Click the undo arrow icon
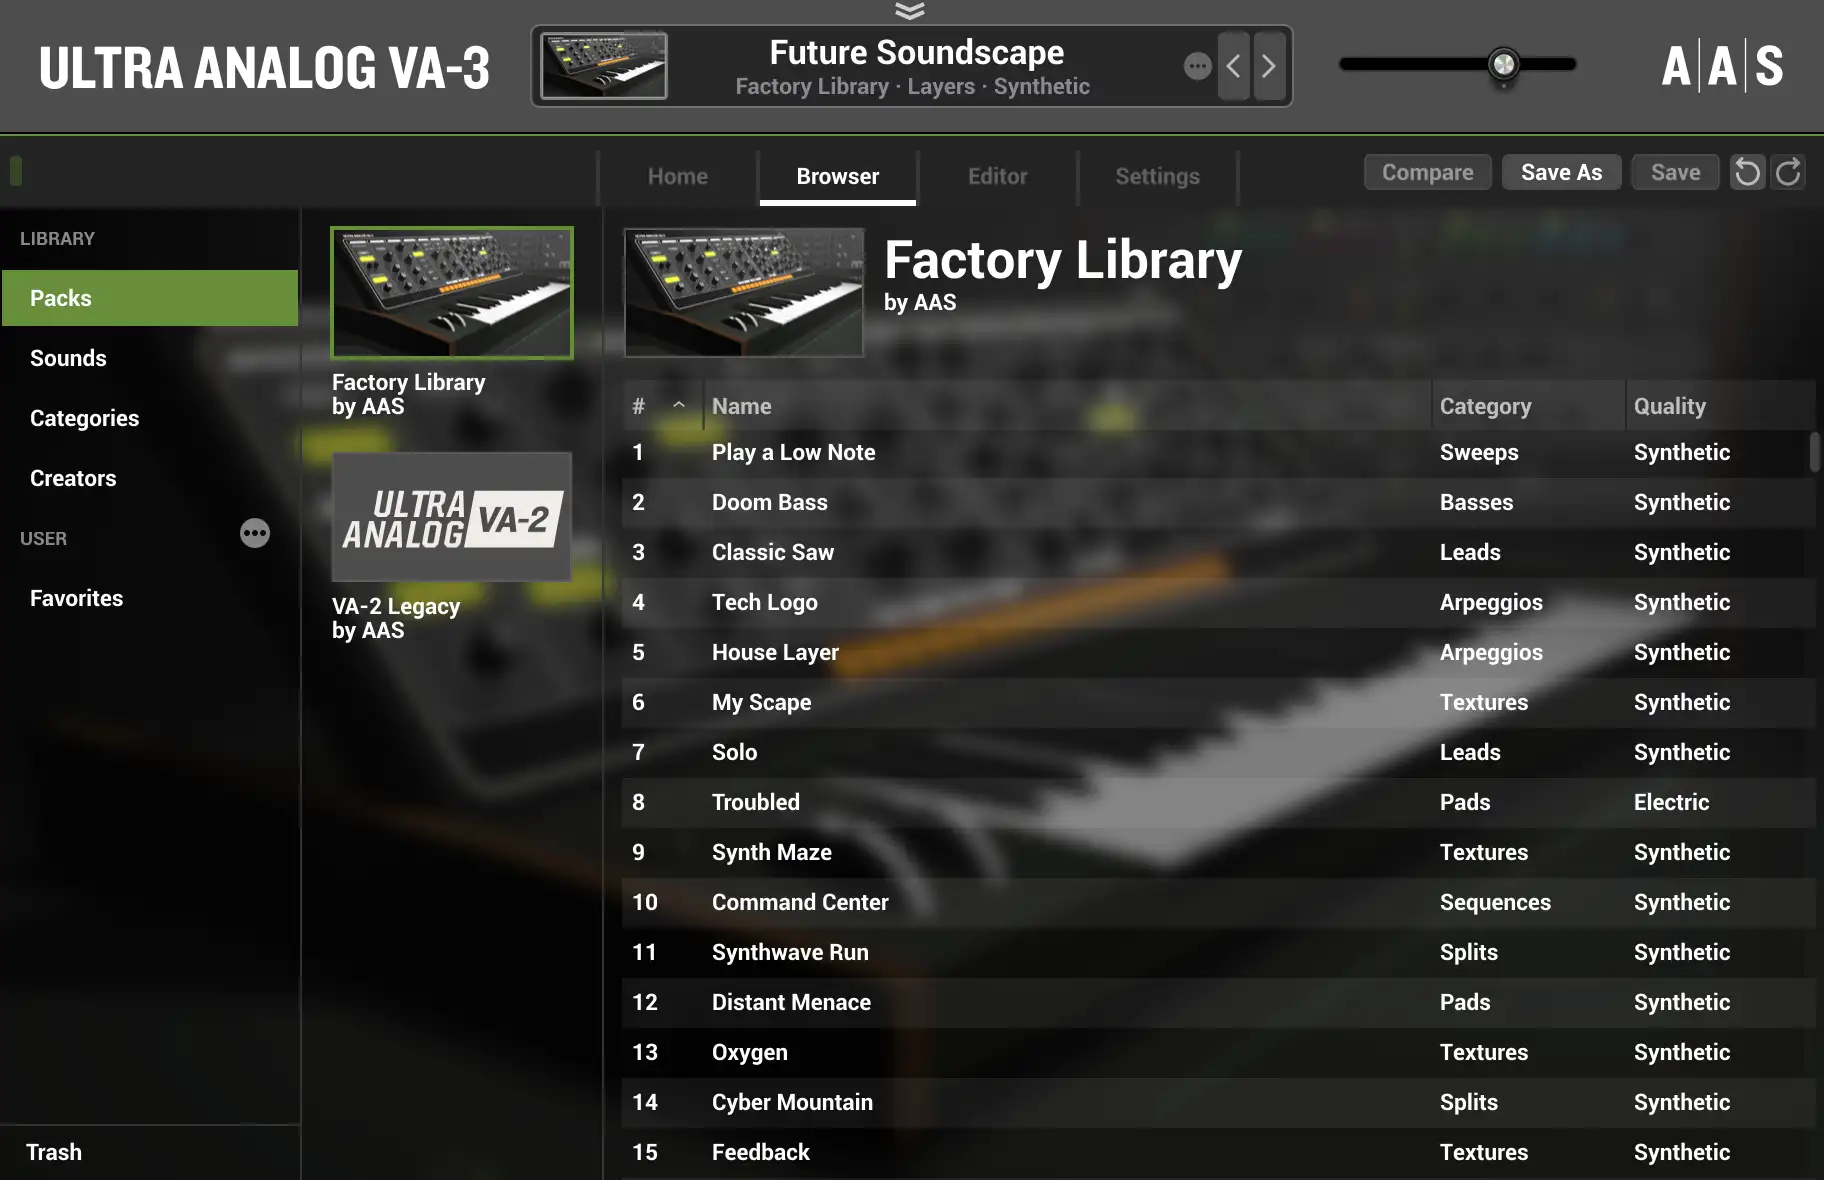This screenshot has height=1180, width=1824. coord(1747,172)
